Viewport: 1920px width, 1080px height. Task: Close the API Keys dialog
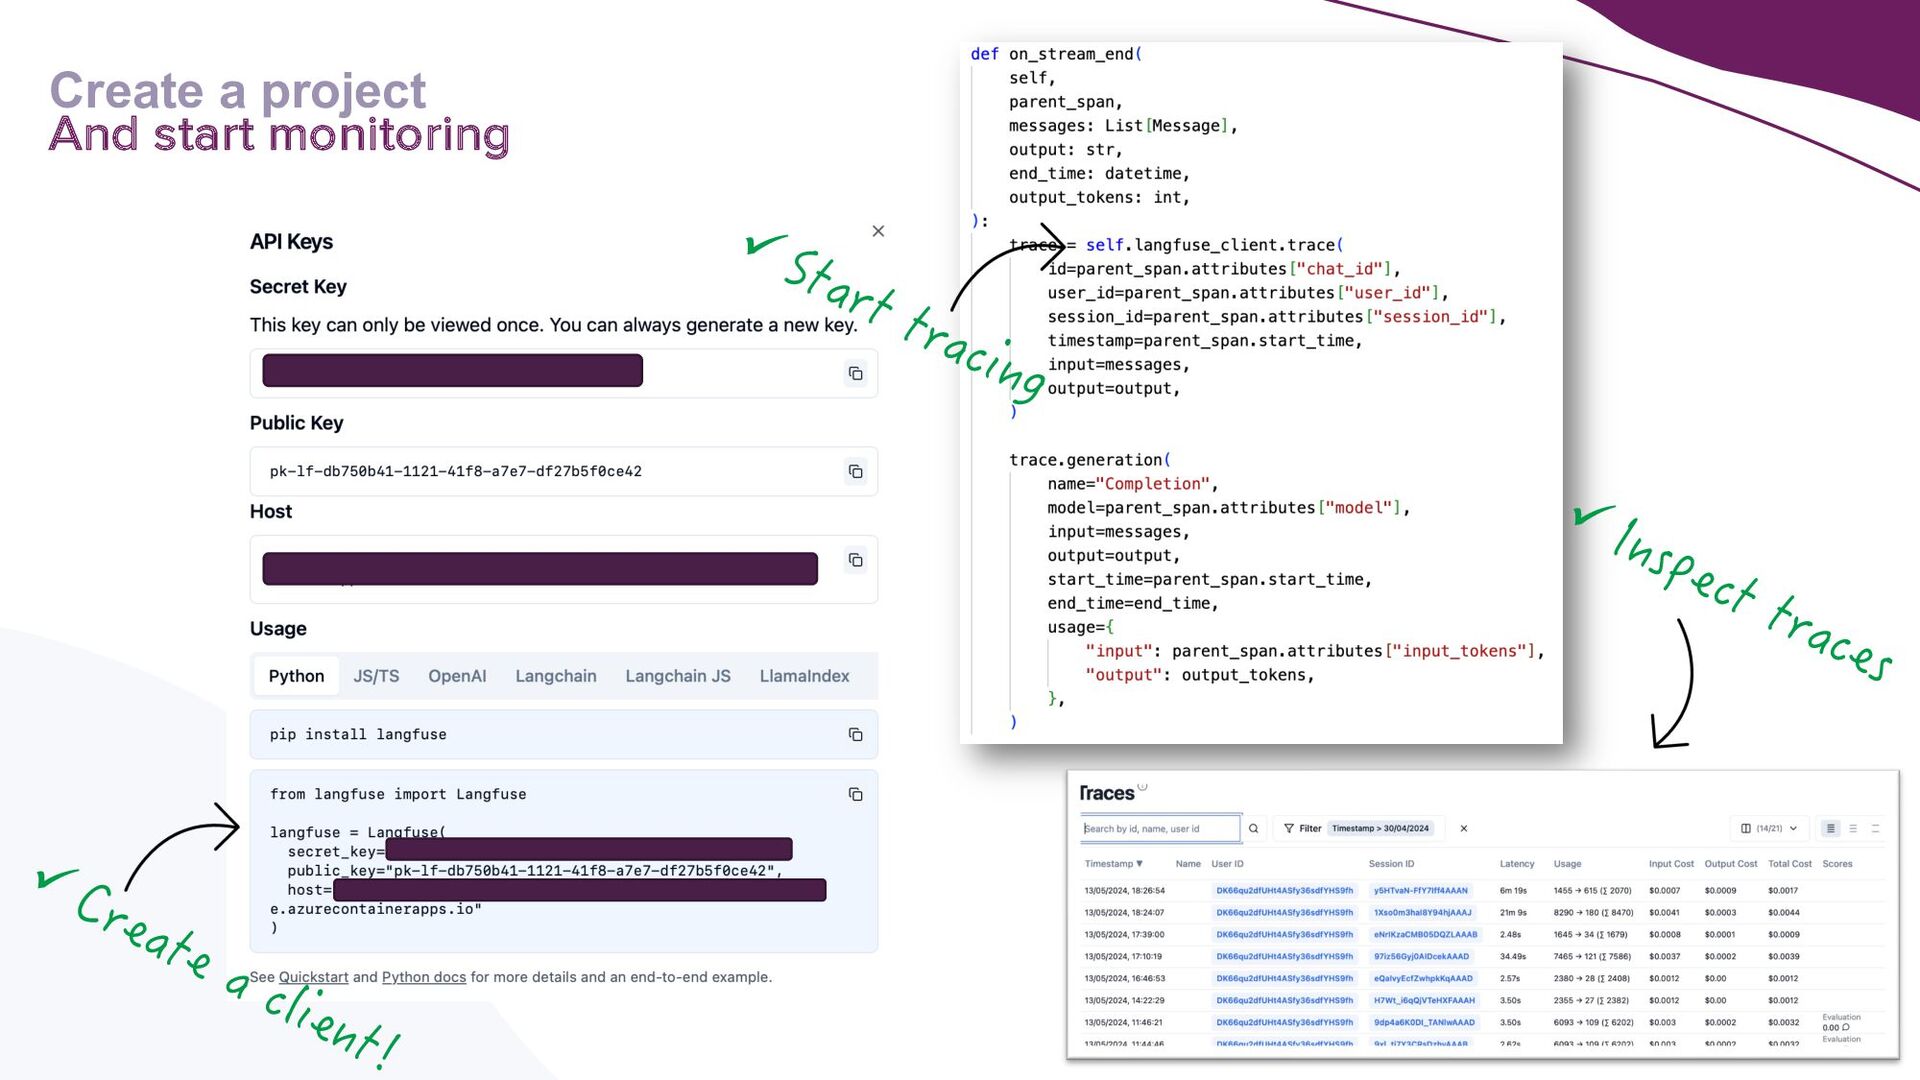878,231
